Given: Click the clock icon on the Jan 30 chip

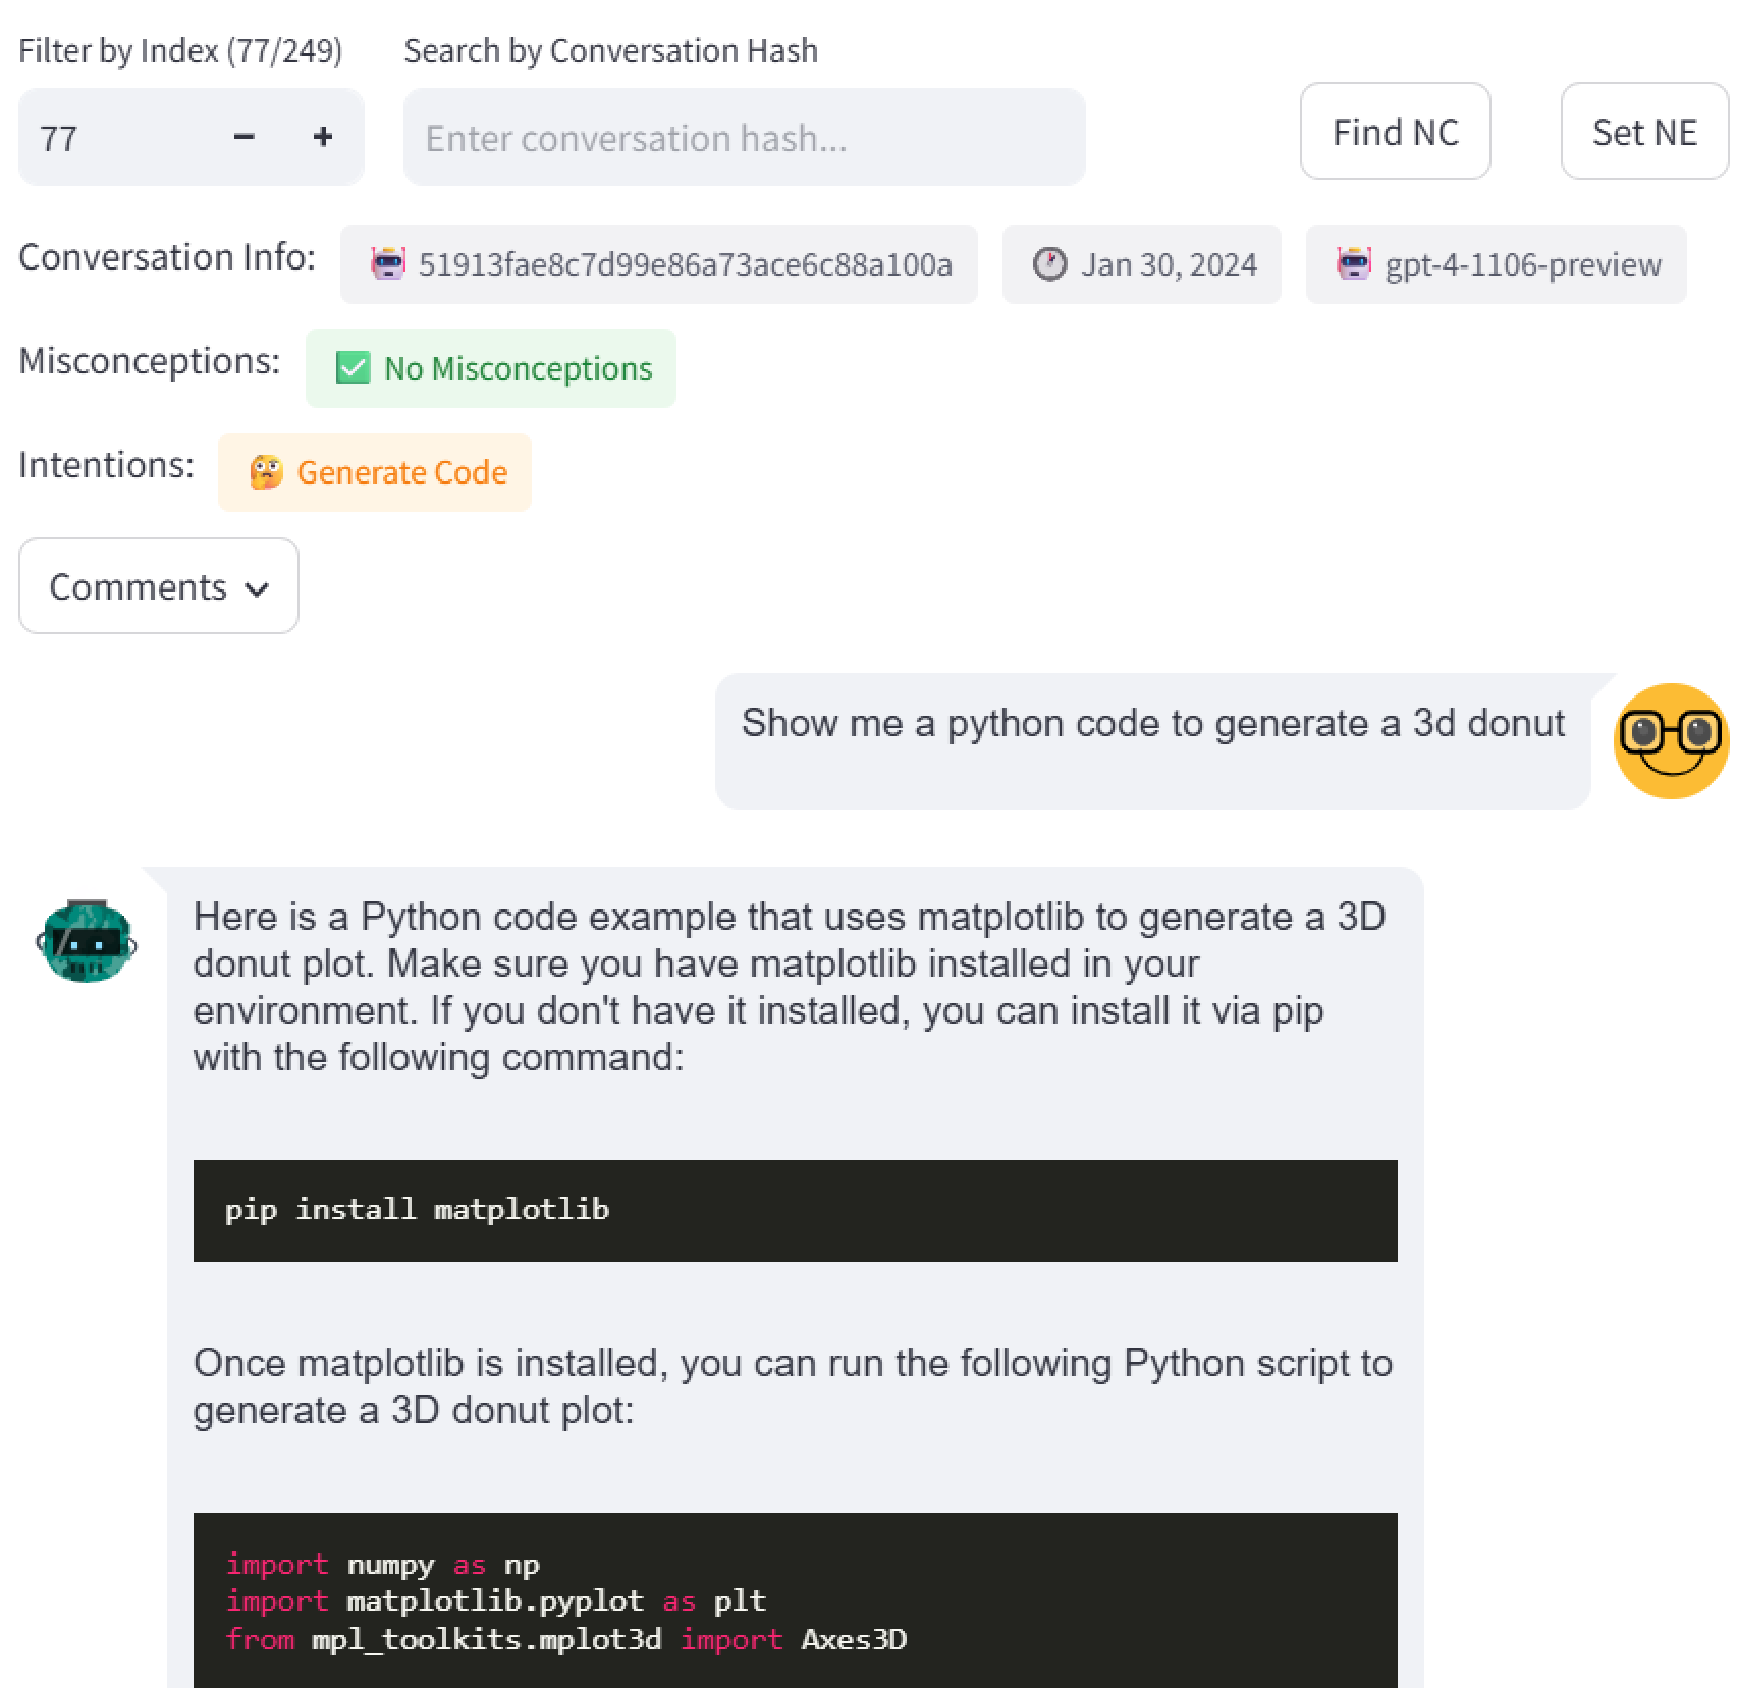Looking at the screenshot, I should [1051, 263].
